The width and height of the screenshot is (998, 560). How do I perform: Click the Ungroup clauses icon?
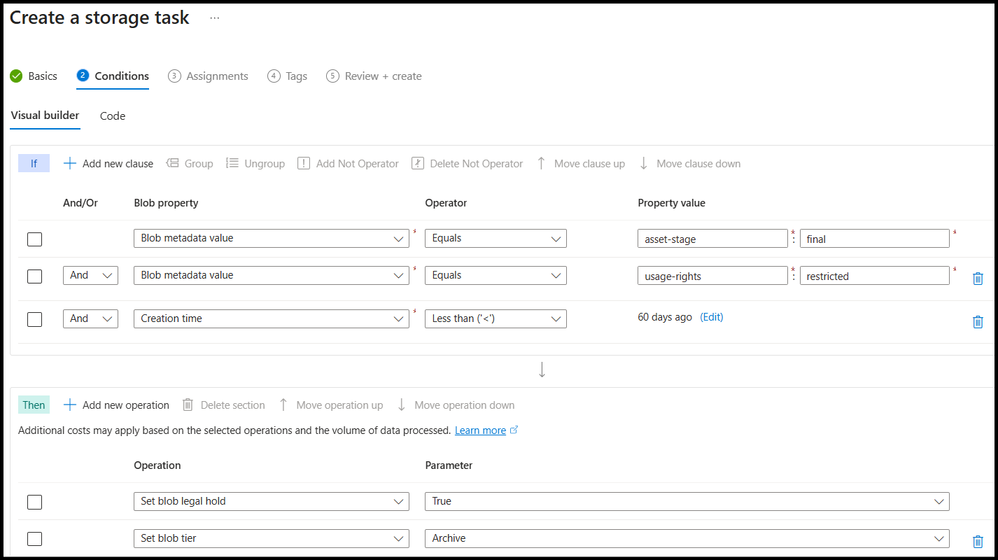point(233,164)
